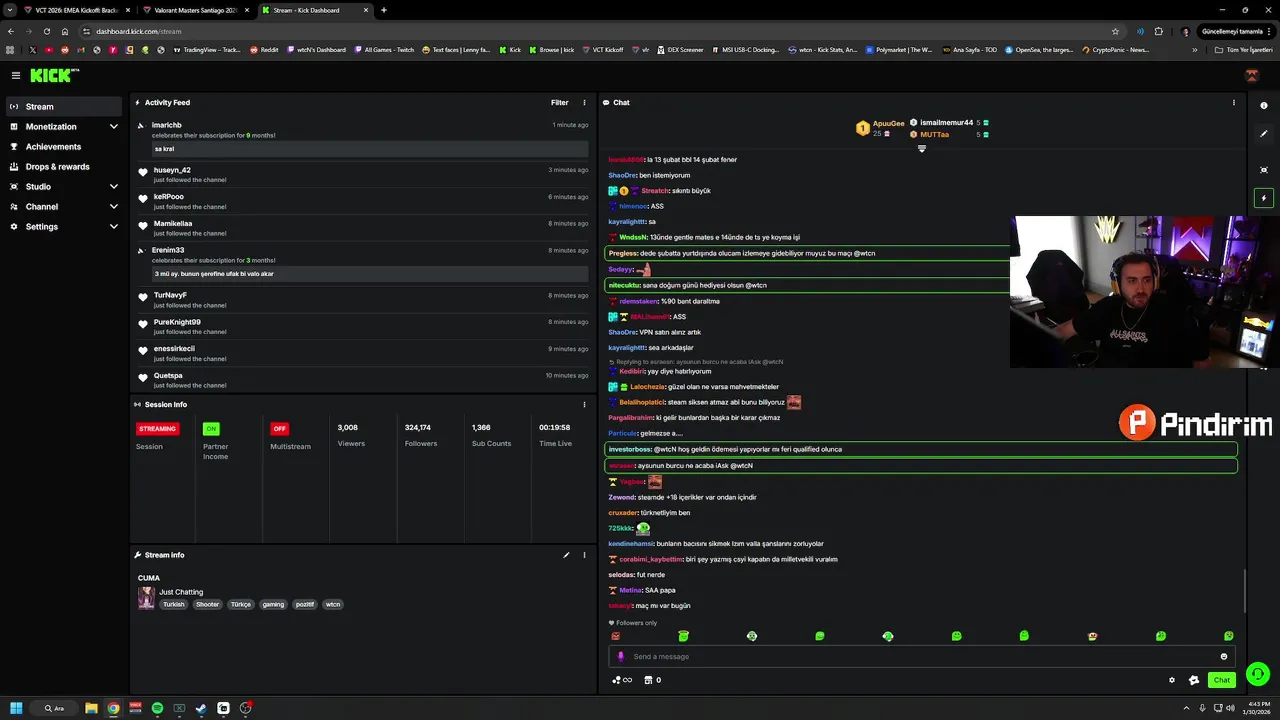The image size is (1280, 720).
Task: Click the chat identity badge icon
Action: [x=1193, y=680]
